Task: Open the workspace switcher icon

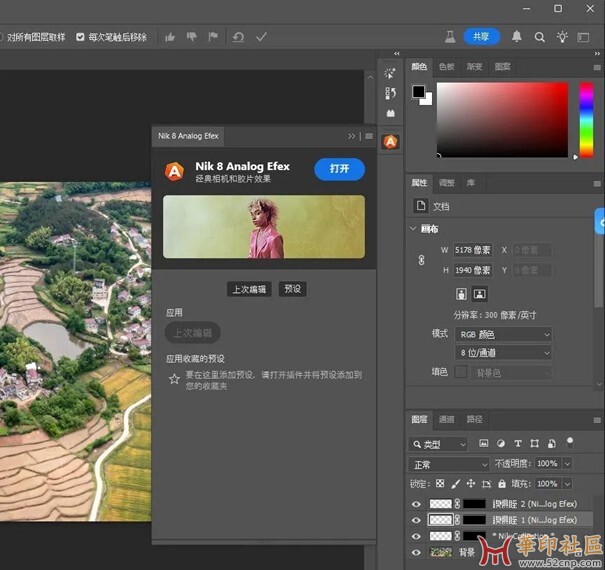Action: [x=583, y=37]
